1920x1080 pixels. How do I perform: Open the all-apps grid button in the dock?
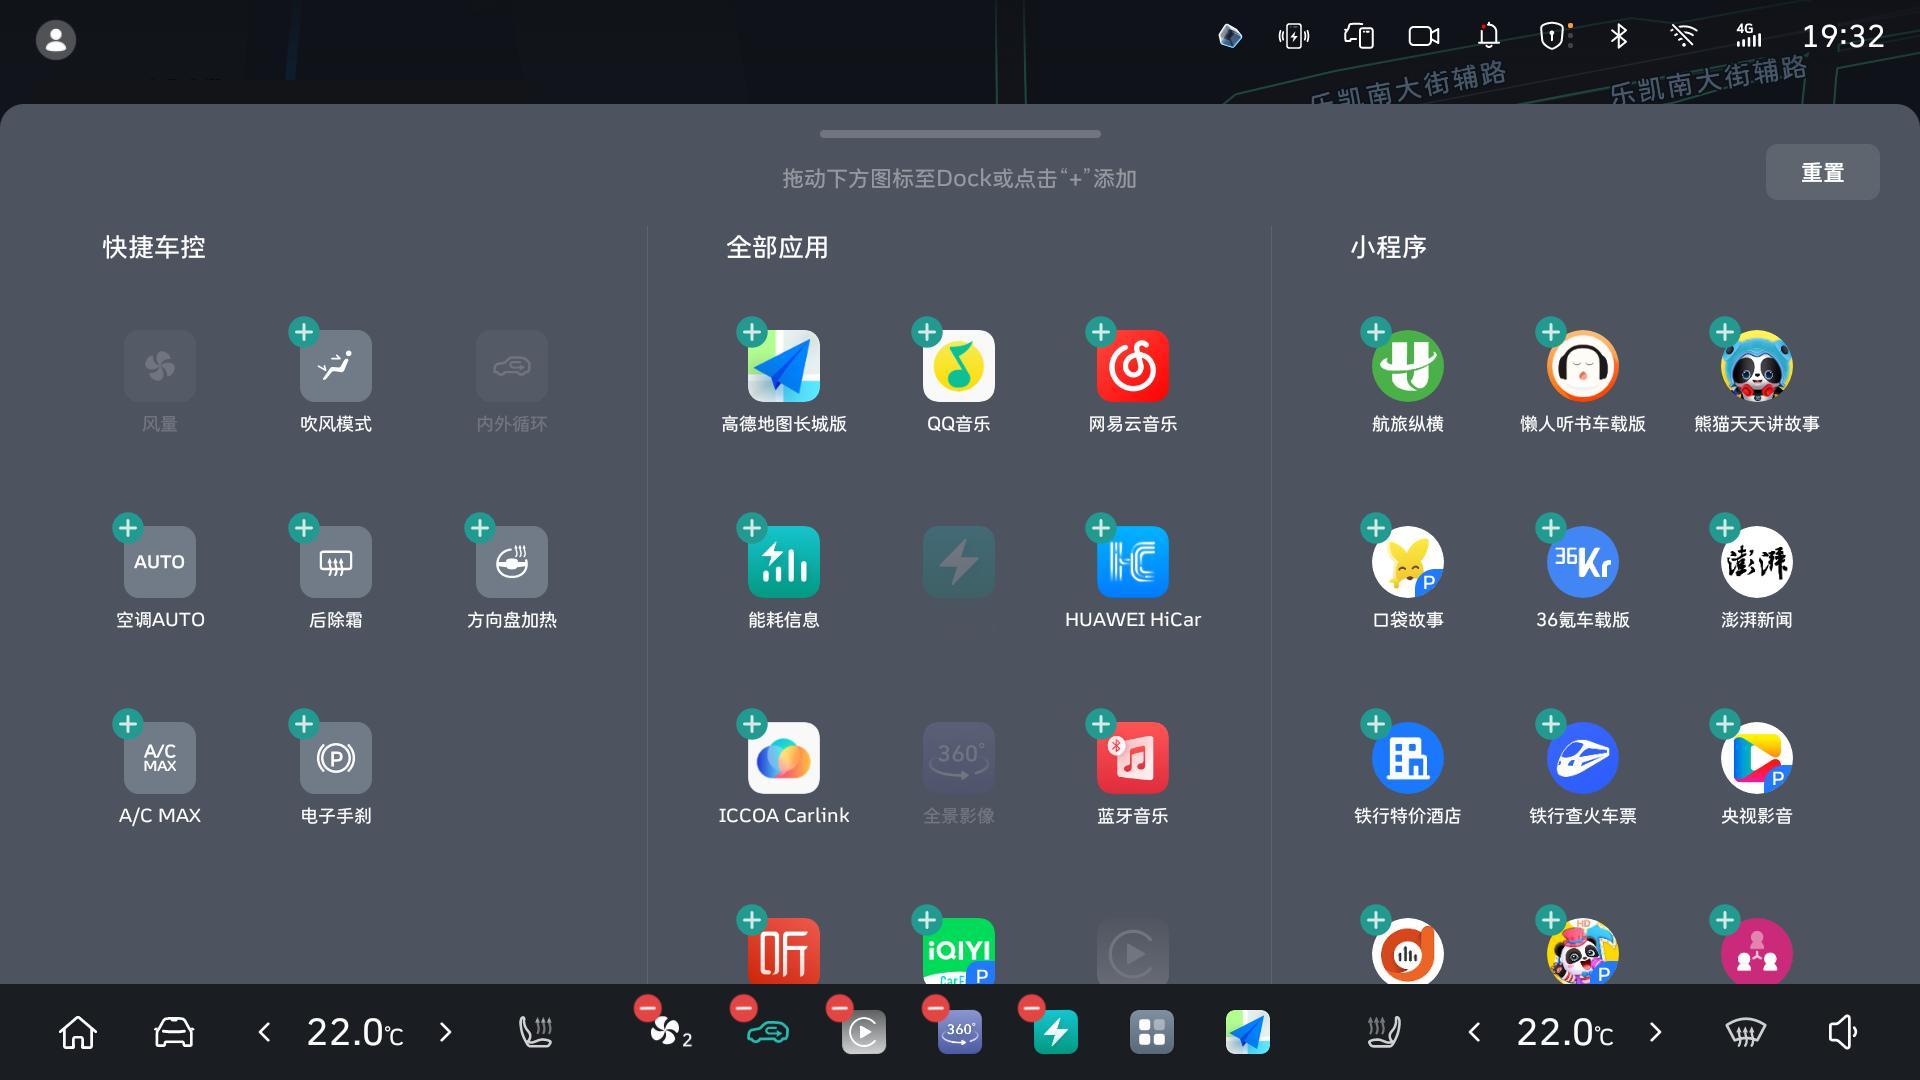pyautogui.click(x=1151, y=1032)
